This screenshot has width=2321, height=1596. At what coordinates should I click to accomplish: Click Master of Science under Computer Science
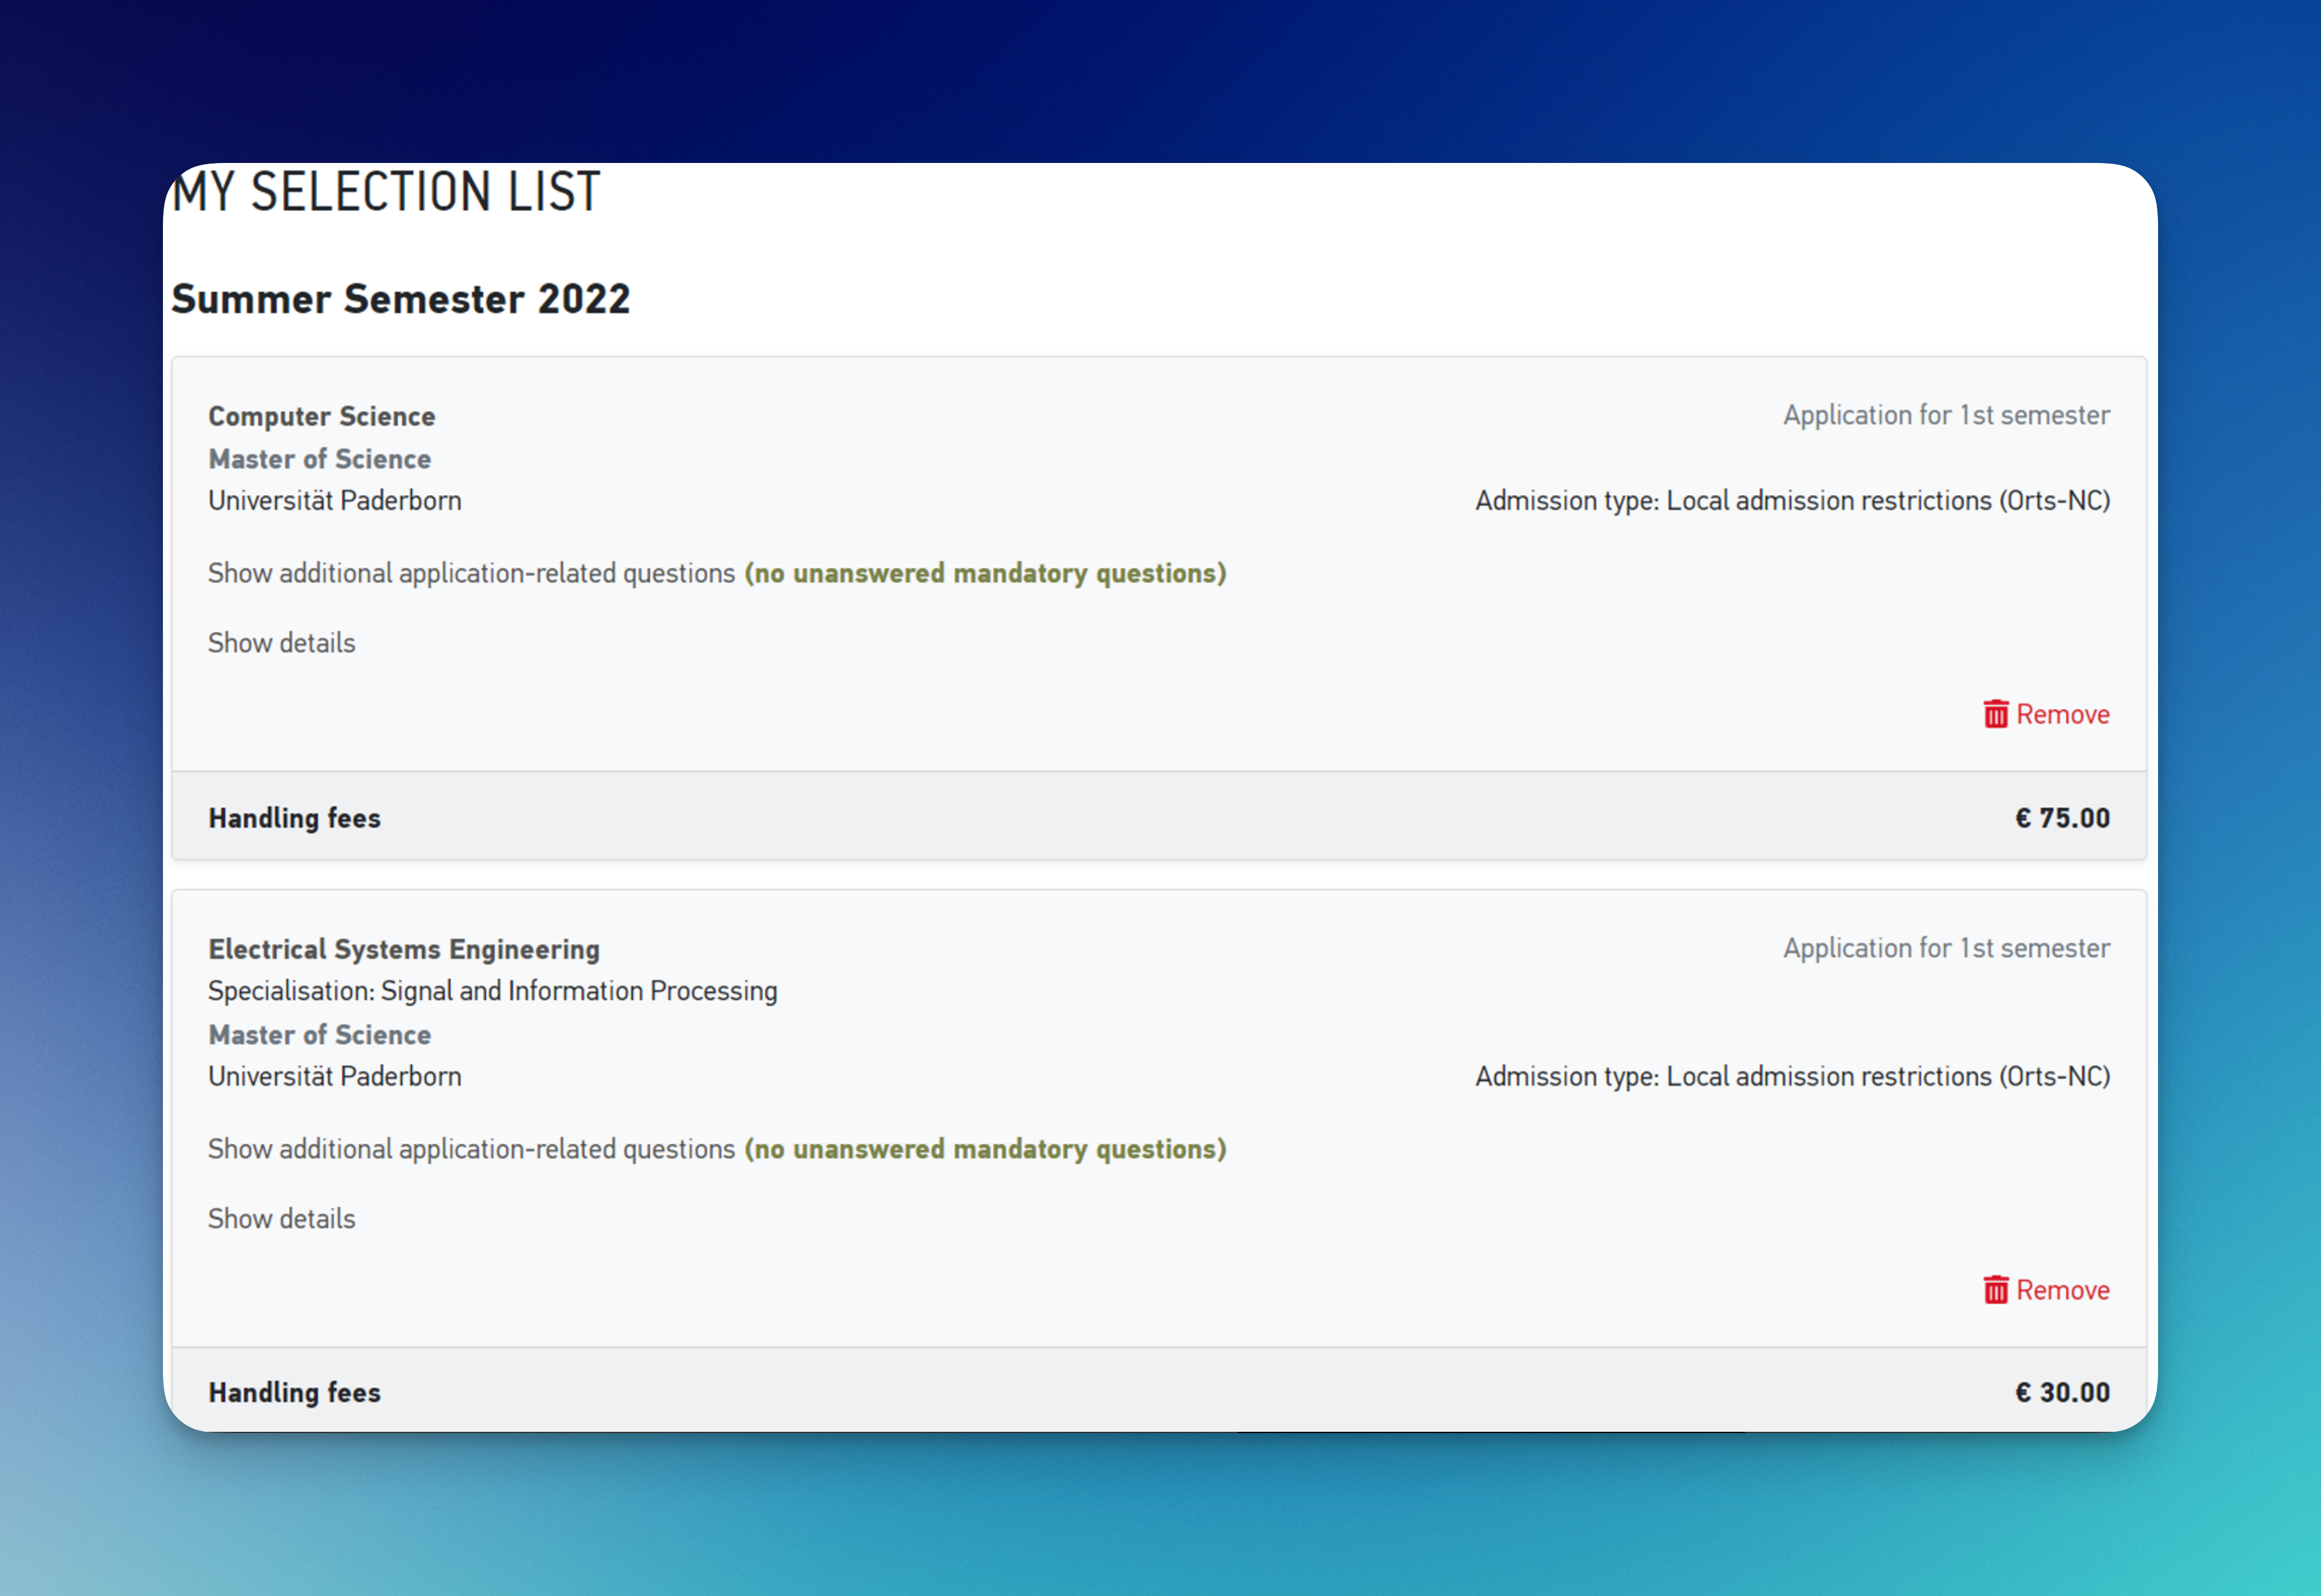tap(320, 459)
